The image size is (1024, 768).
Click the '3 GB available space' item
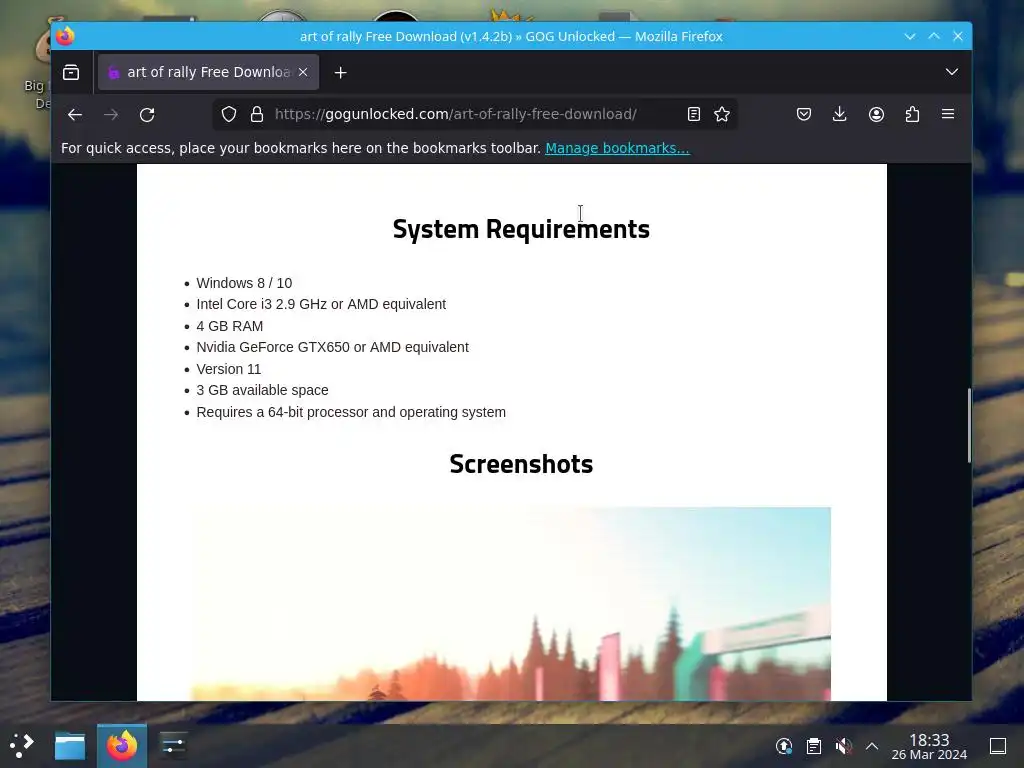point(263,391)
